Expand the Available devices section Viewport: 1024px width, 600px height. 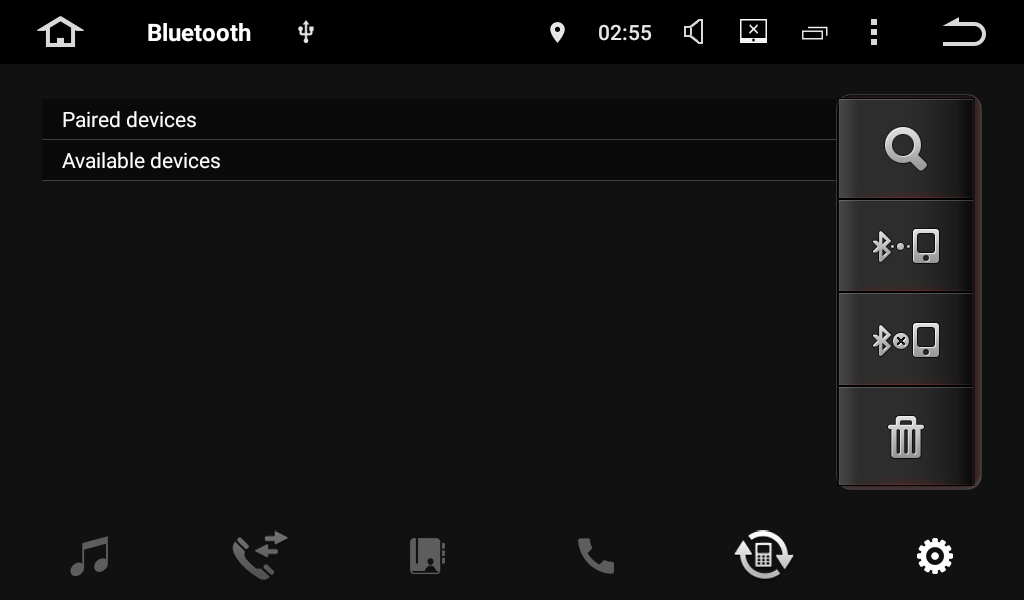point(439,161)
